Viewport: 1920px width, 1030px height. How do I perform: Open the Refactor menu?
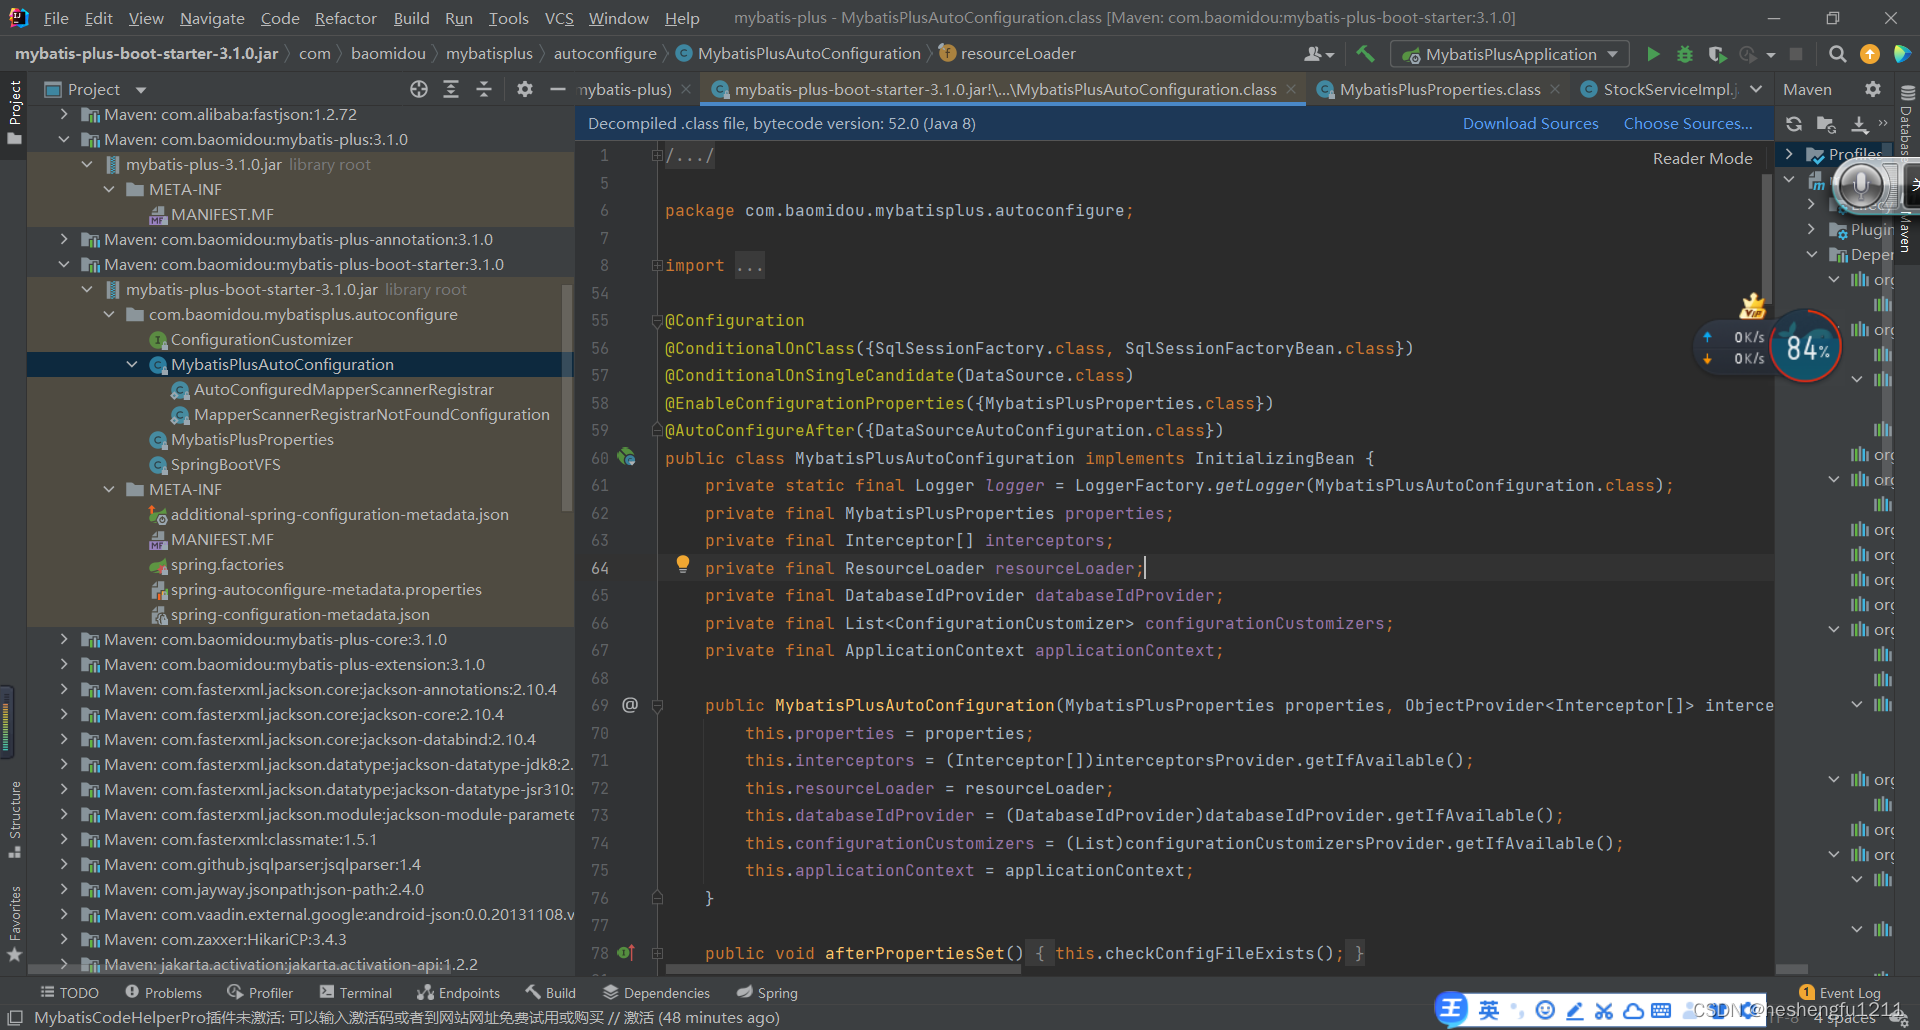345,18
